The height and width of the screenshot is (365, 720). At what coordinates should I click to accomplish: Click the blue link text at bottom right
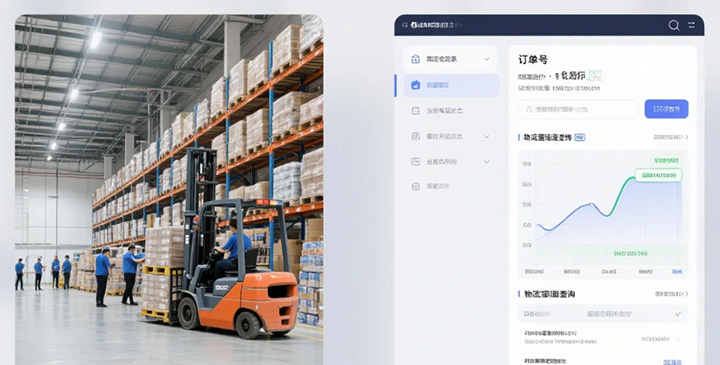[673, 362]
